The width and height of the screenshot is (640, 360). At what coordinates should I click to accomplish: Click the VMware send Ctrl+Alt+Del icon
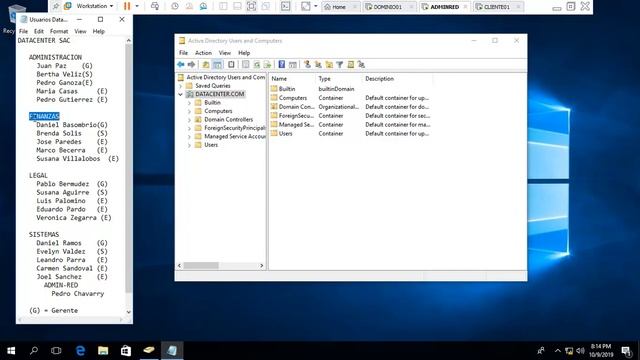pos(155,6)
